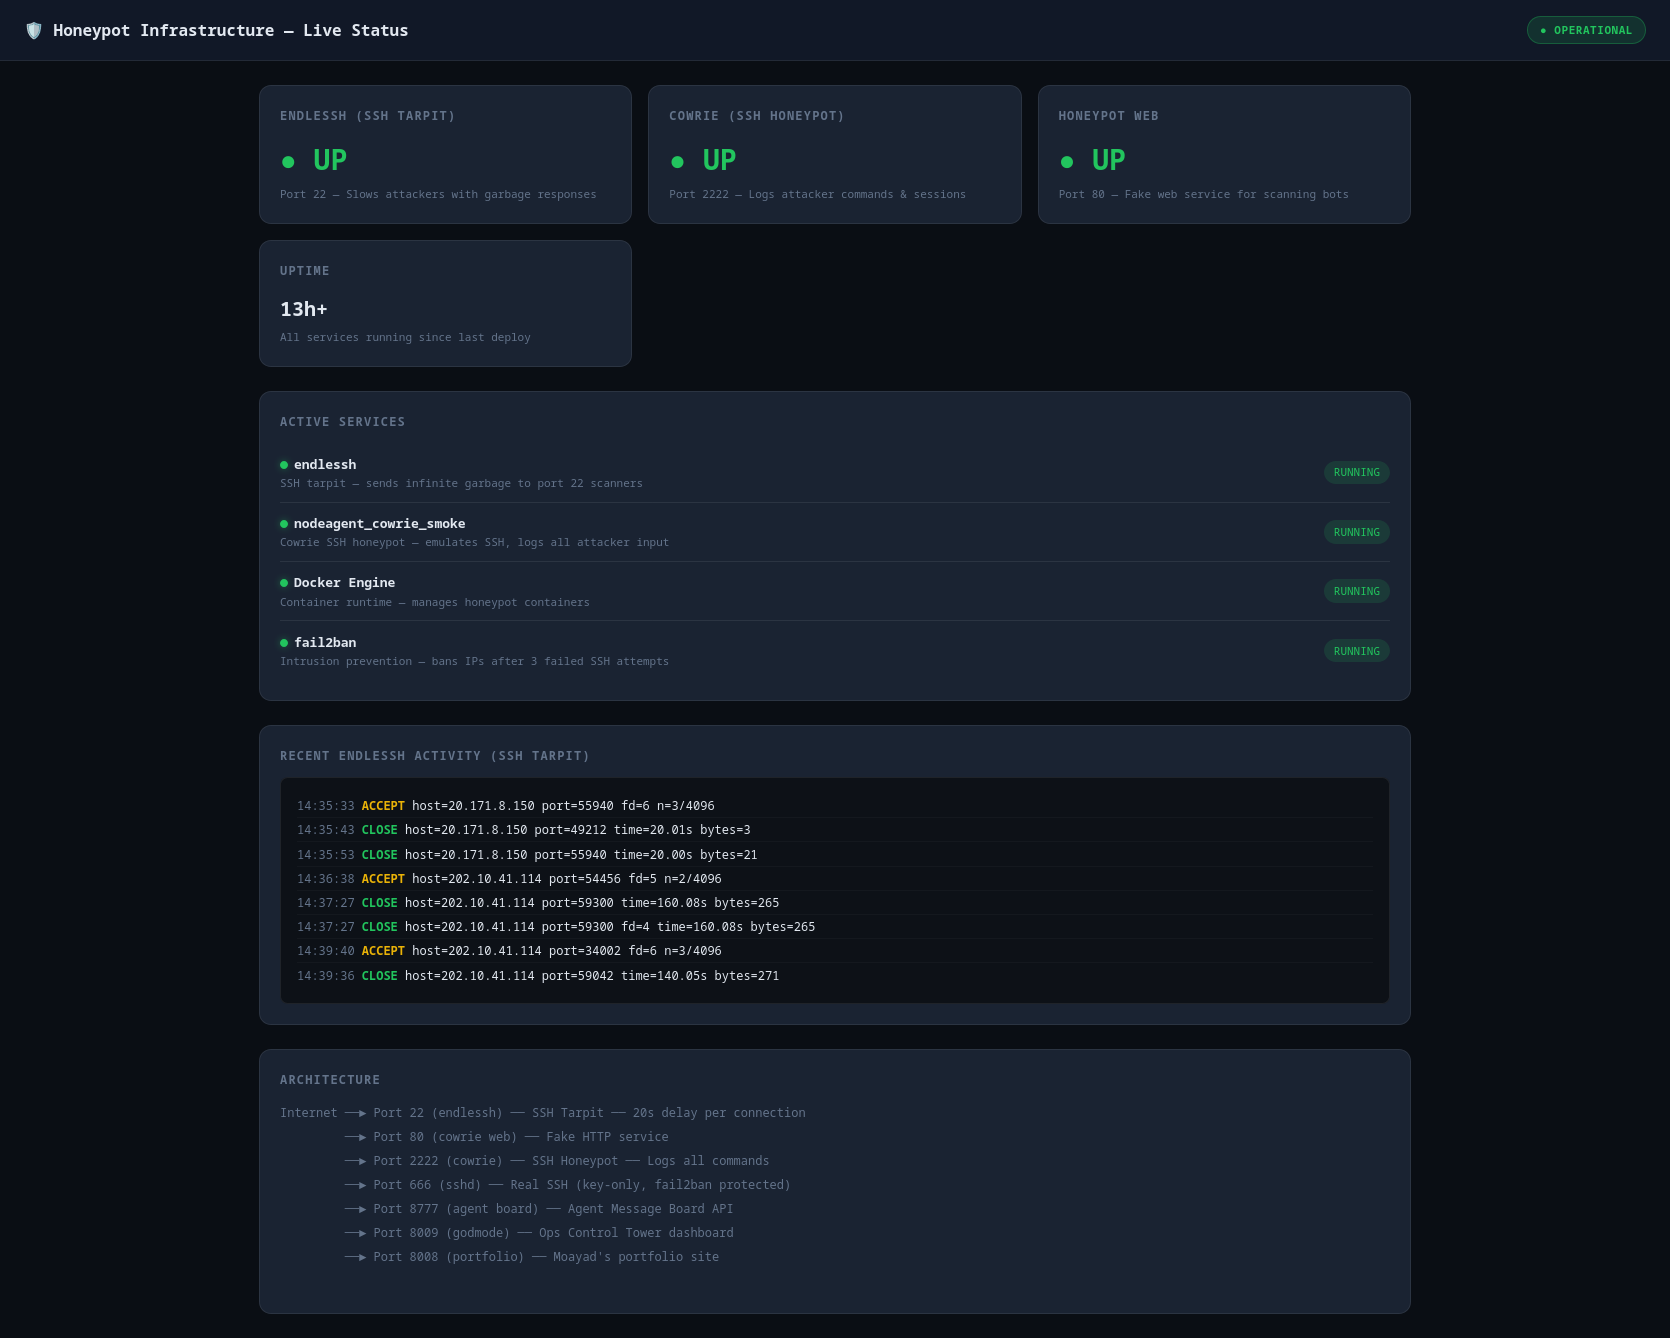Viewport: 1670px width, 1338px height.
Task: Click the green status dot in Cowrie card
Action: tap(677, 162)
